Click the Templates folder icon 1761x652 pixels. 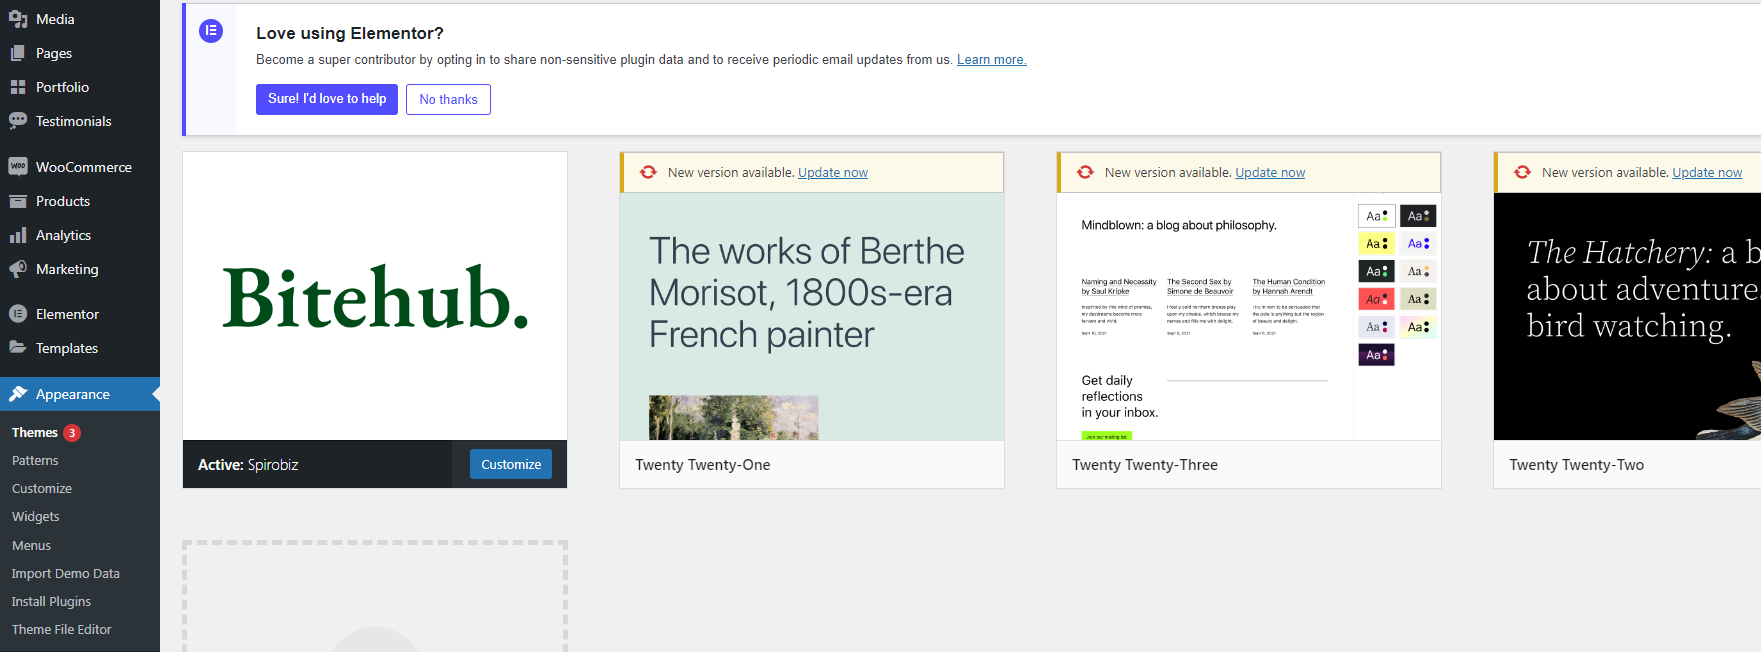(x=18, y=348)
